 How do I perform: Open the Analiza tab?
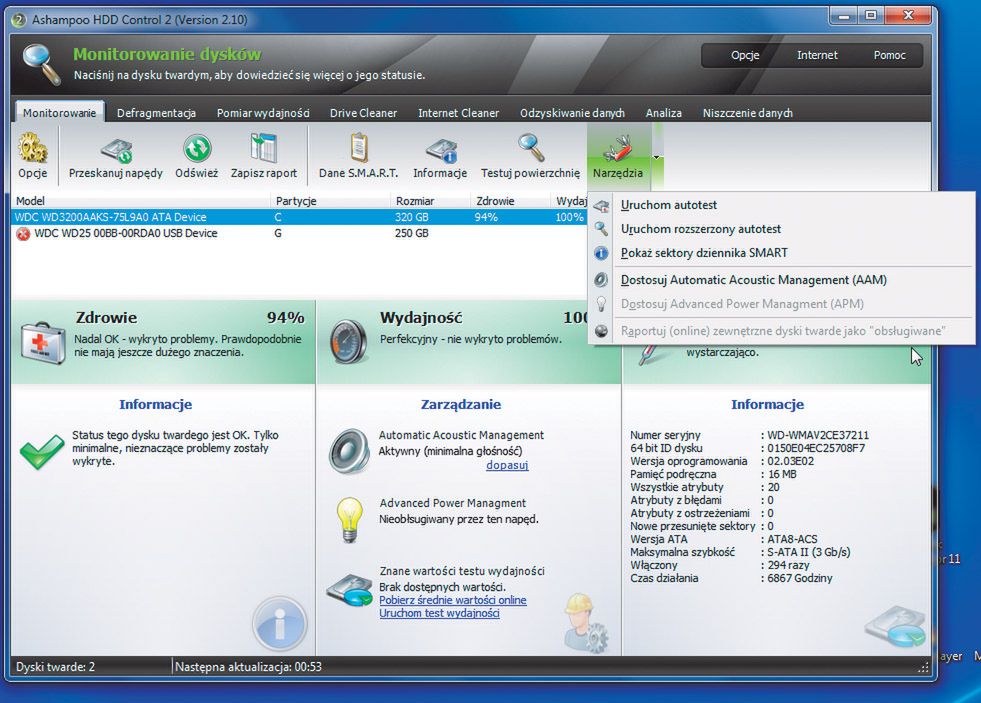click(x=664, y=113)
